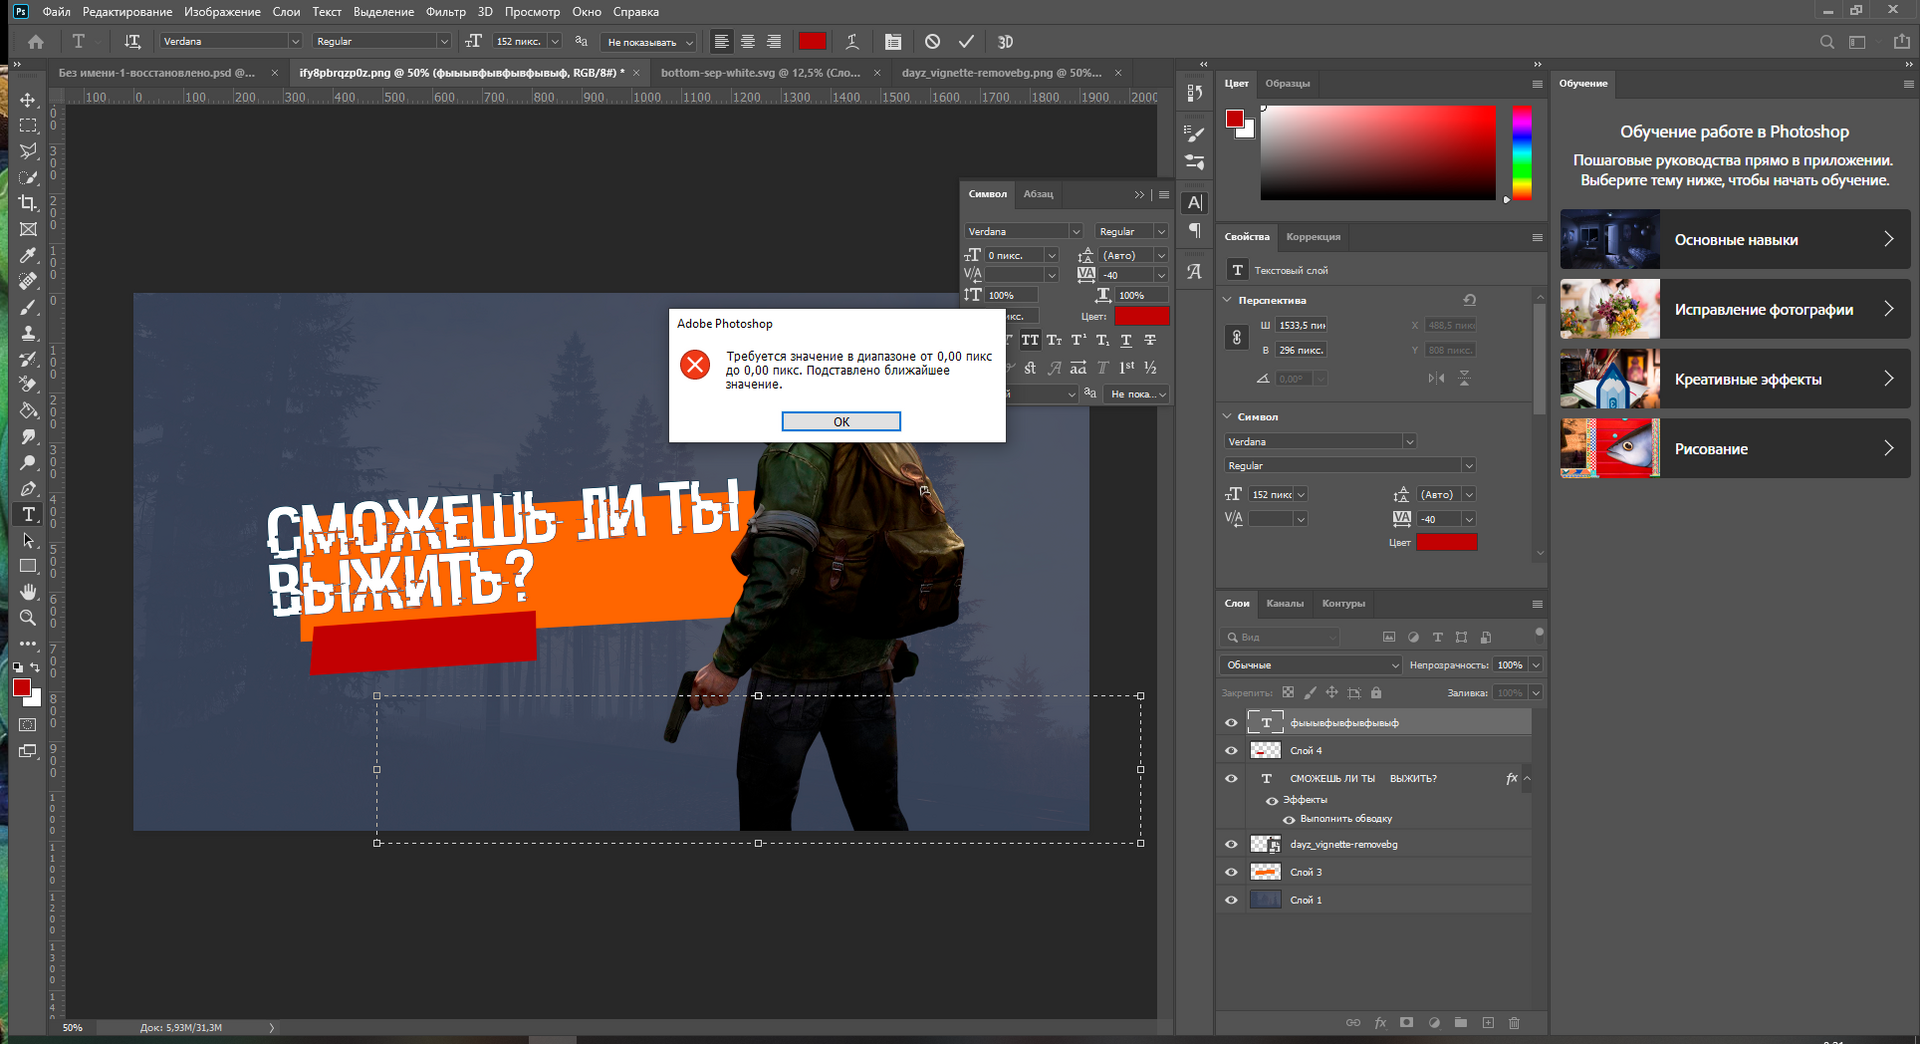Screen dimensions: 1920x1044
Task: Center text in options bar
Action: [747, 42]
